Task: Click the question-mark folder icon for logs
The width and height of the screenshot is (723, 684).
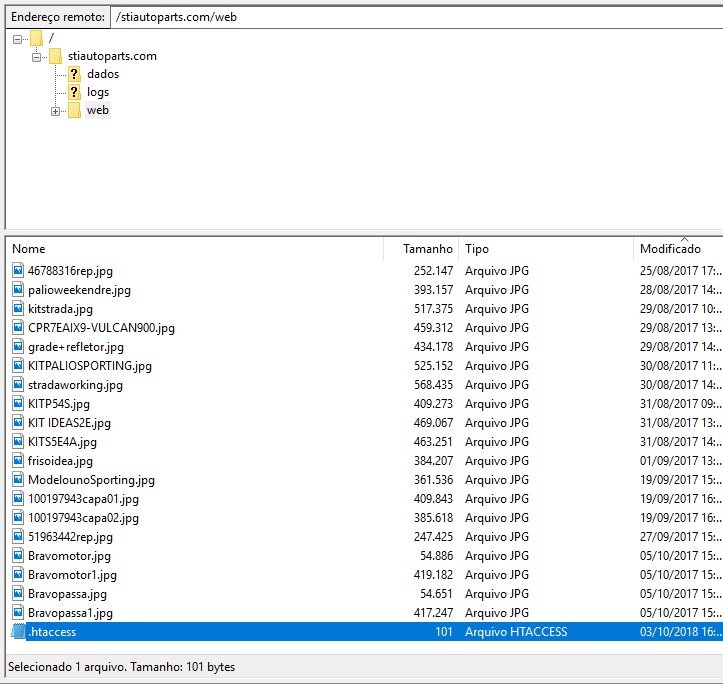Action: coord(74,92)
